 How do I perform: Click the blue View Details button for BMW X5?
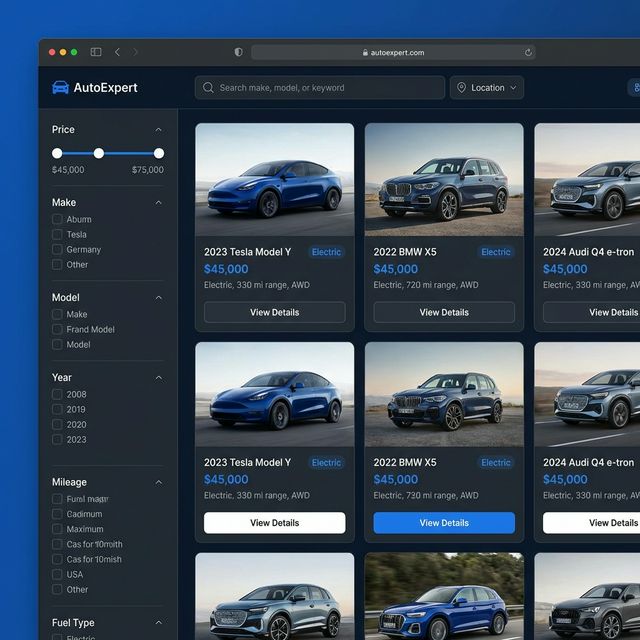tap(444, 523)
